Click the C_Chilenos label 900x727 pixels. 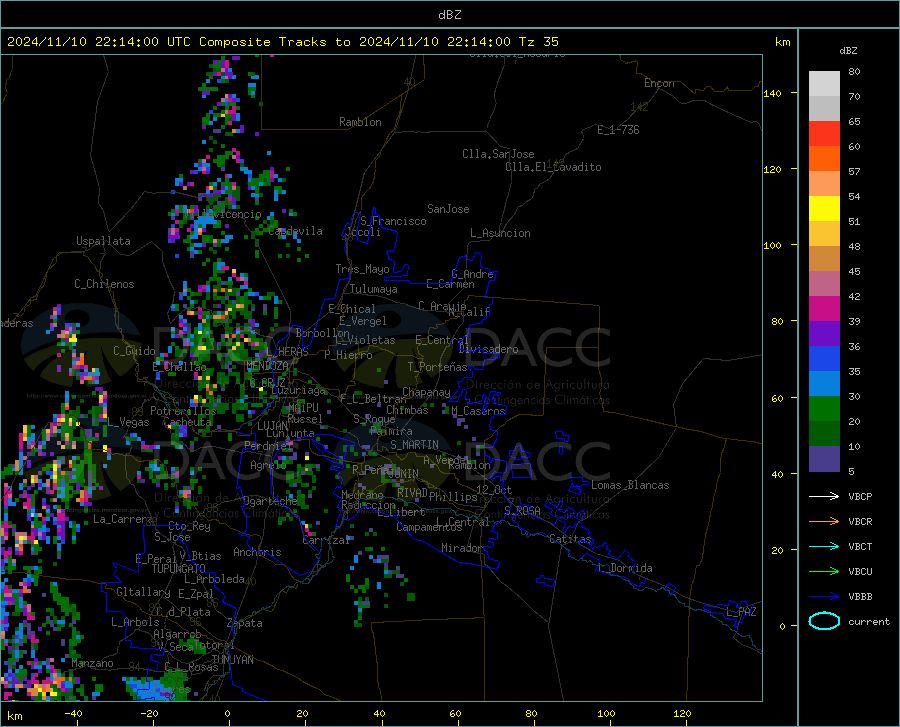click(104, 284)
